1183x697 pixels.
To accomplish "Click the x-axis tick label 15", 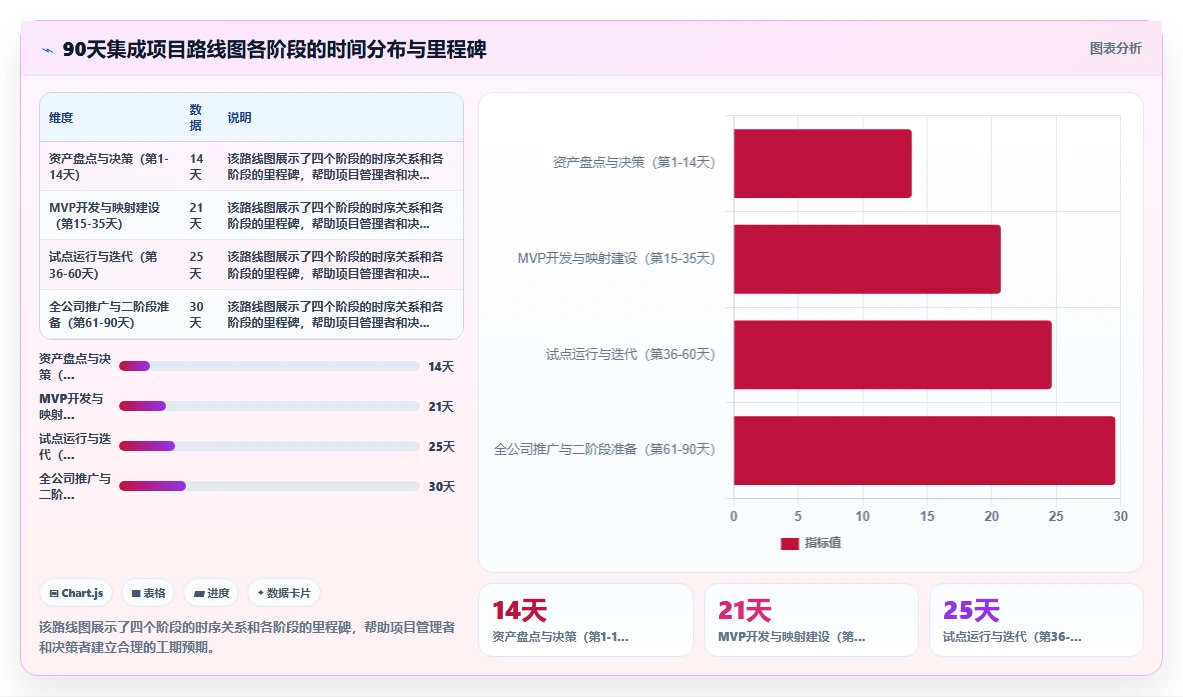I will [926, 516].
